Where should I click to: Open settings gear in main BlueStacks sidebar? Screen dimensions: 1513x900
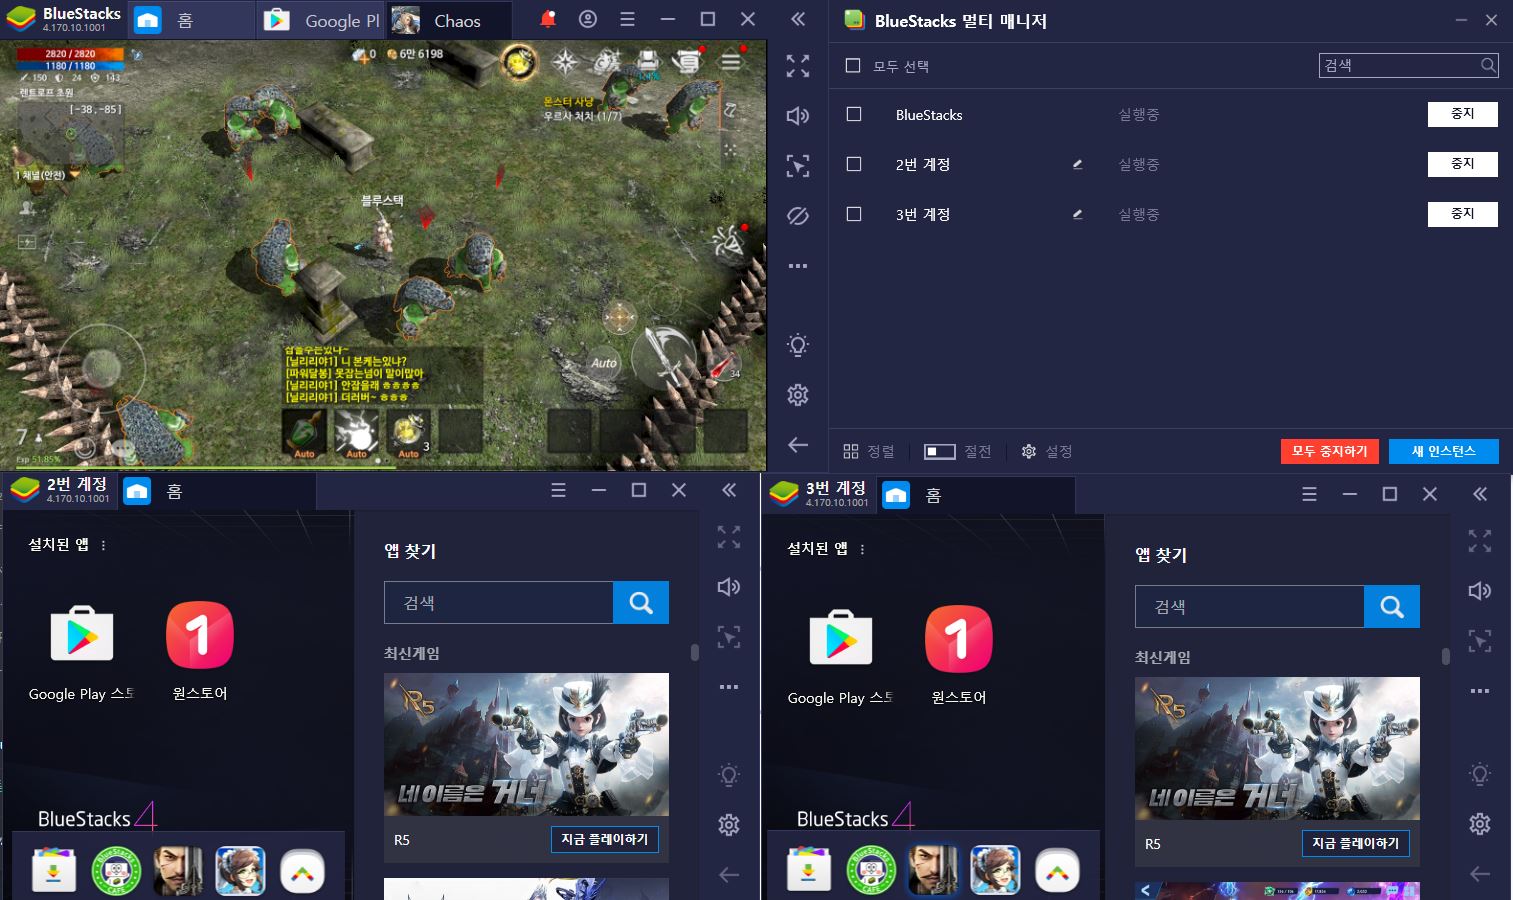[798, 395]
